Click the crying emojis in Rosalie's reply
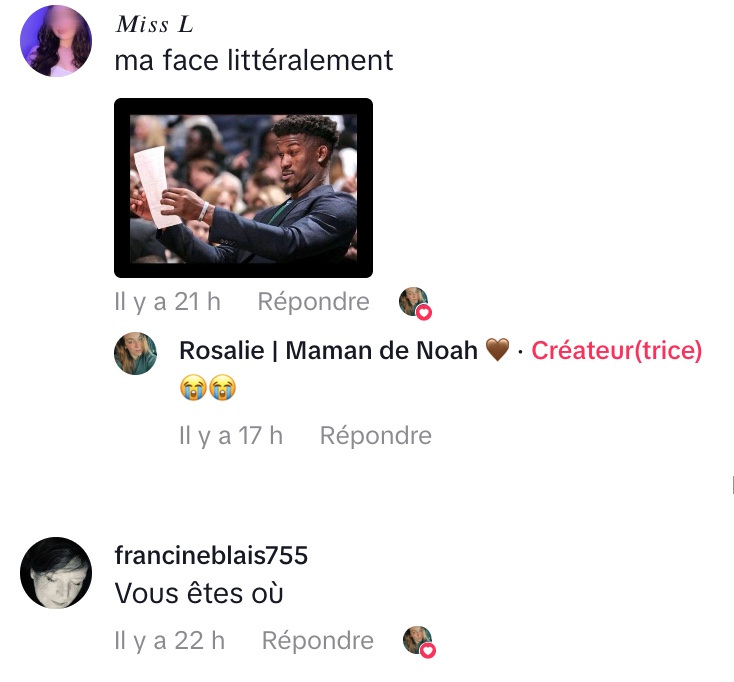 click(208, 388)
